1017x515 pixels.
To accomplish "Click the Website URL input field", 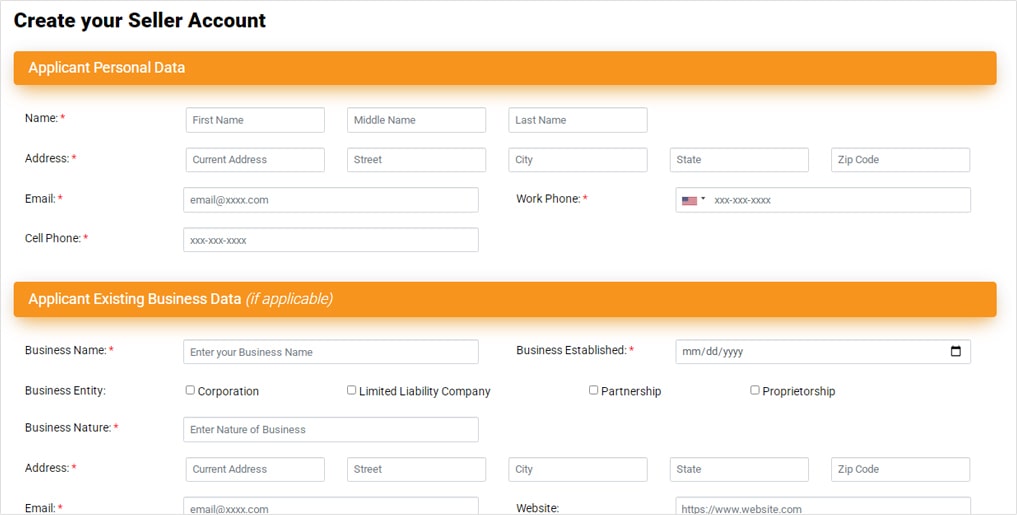I will (822, 507).
